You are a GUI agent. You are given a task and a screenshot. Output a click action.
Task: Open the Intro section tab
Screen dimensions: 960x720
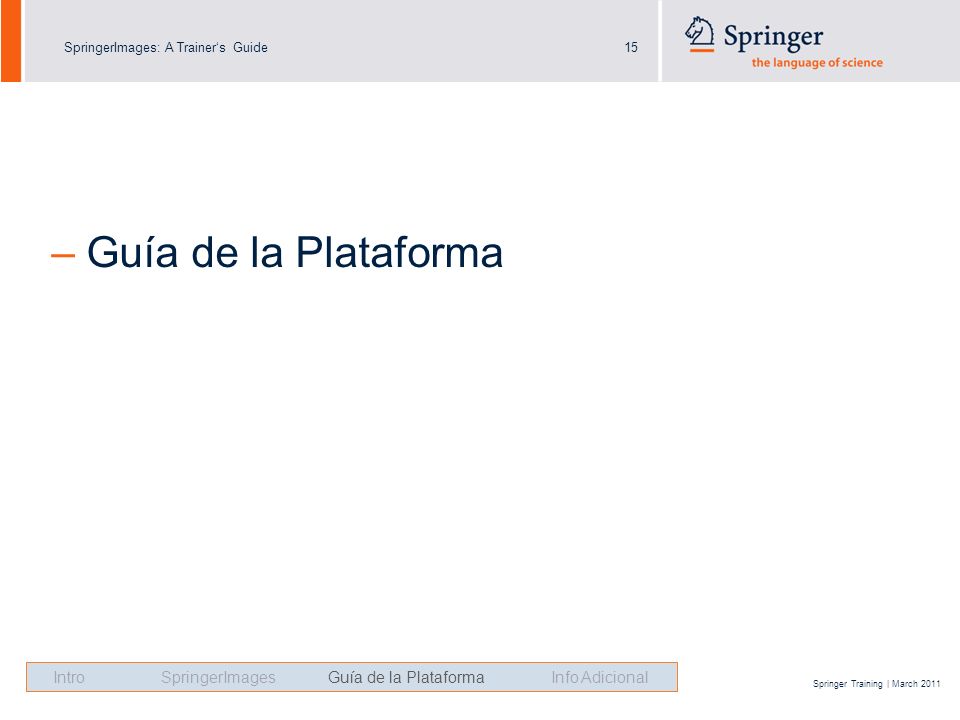(x=69, y=677)
